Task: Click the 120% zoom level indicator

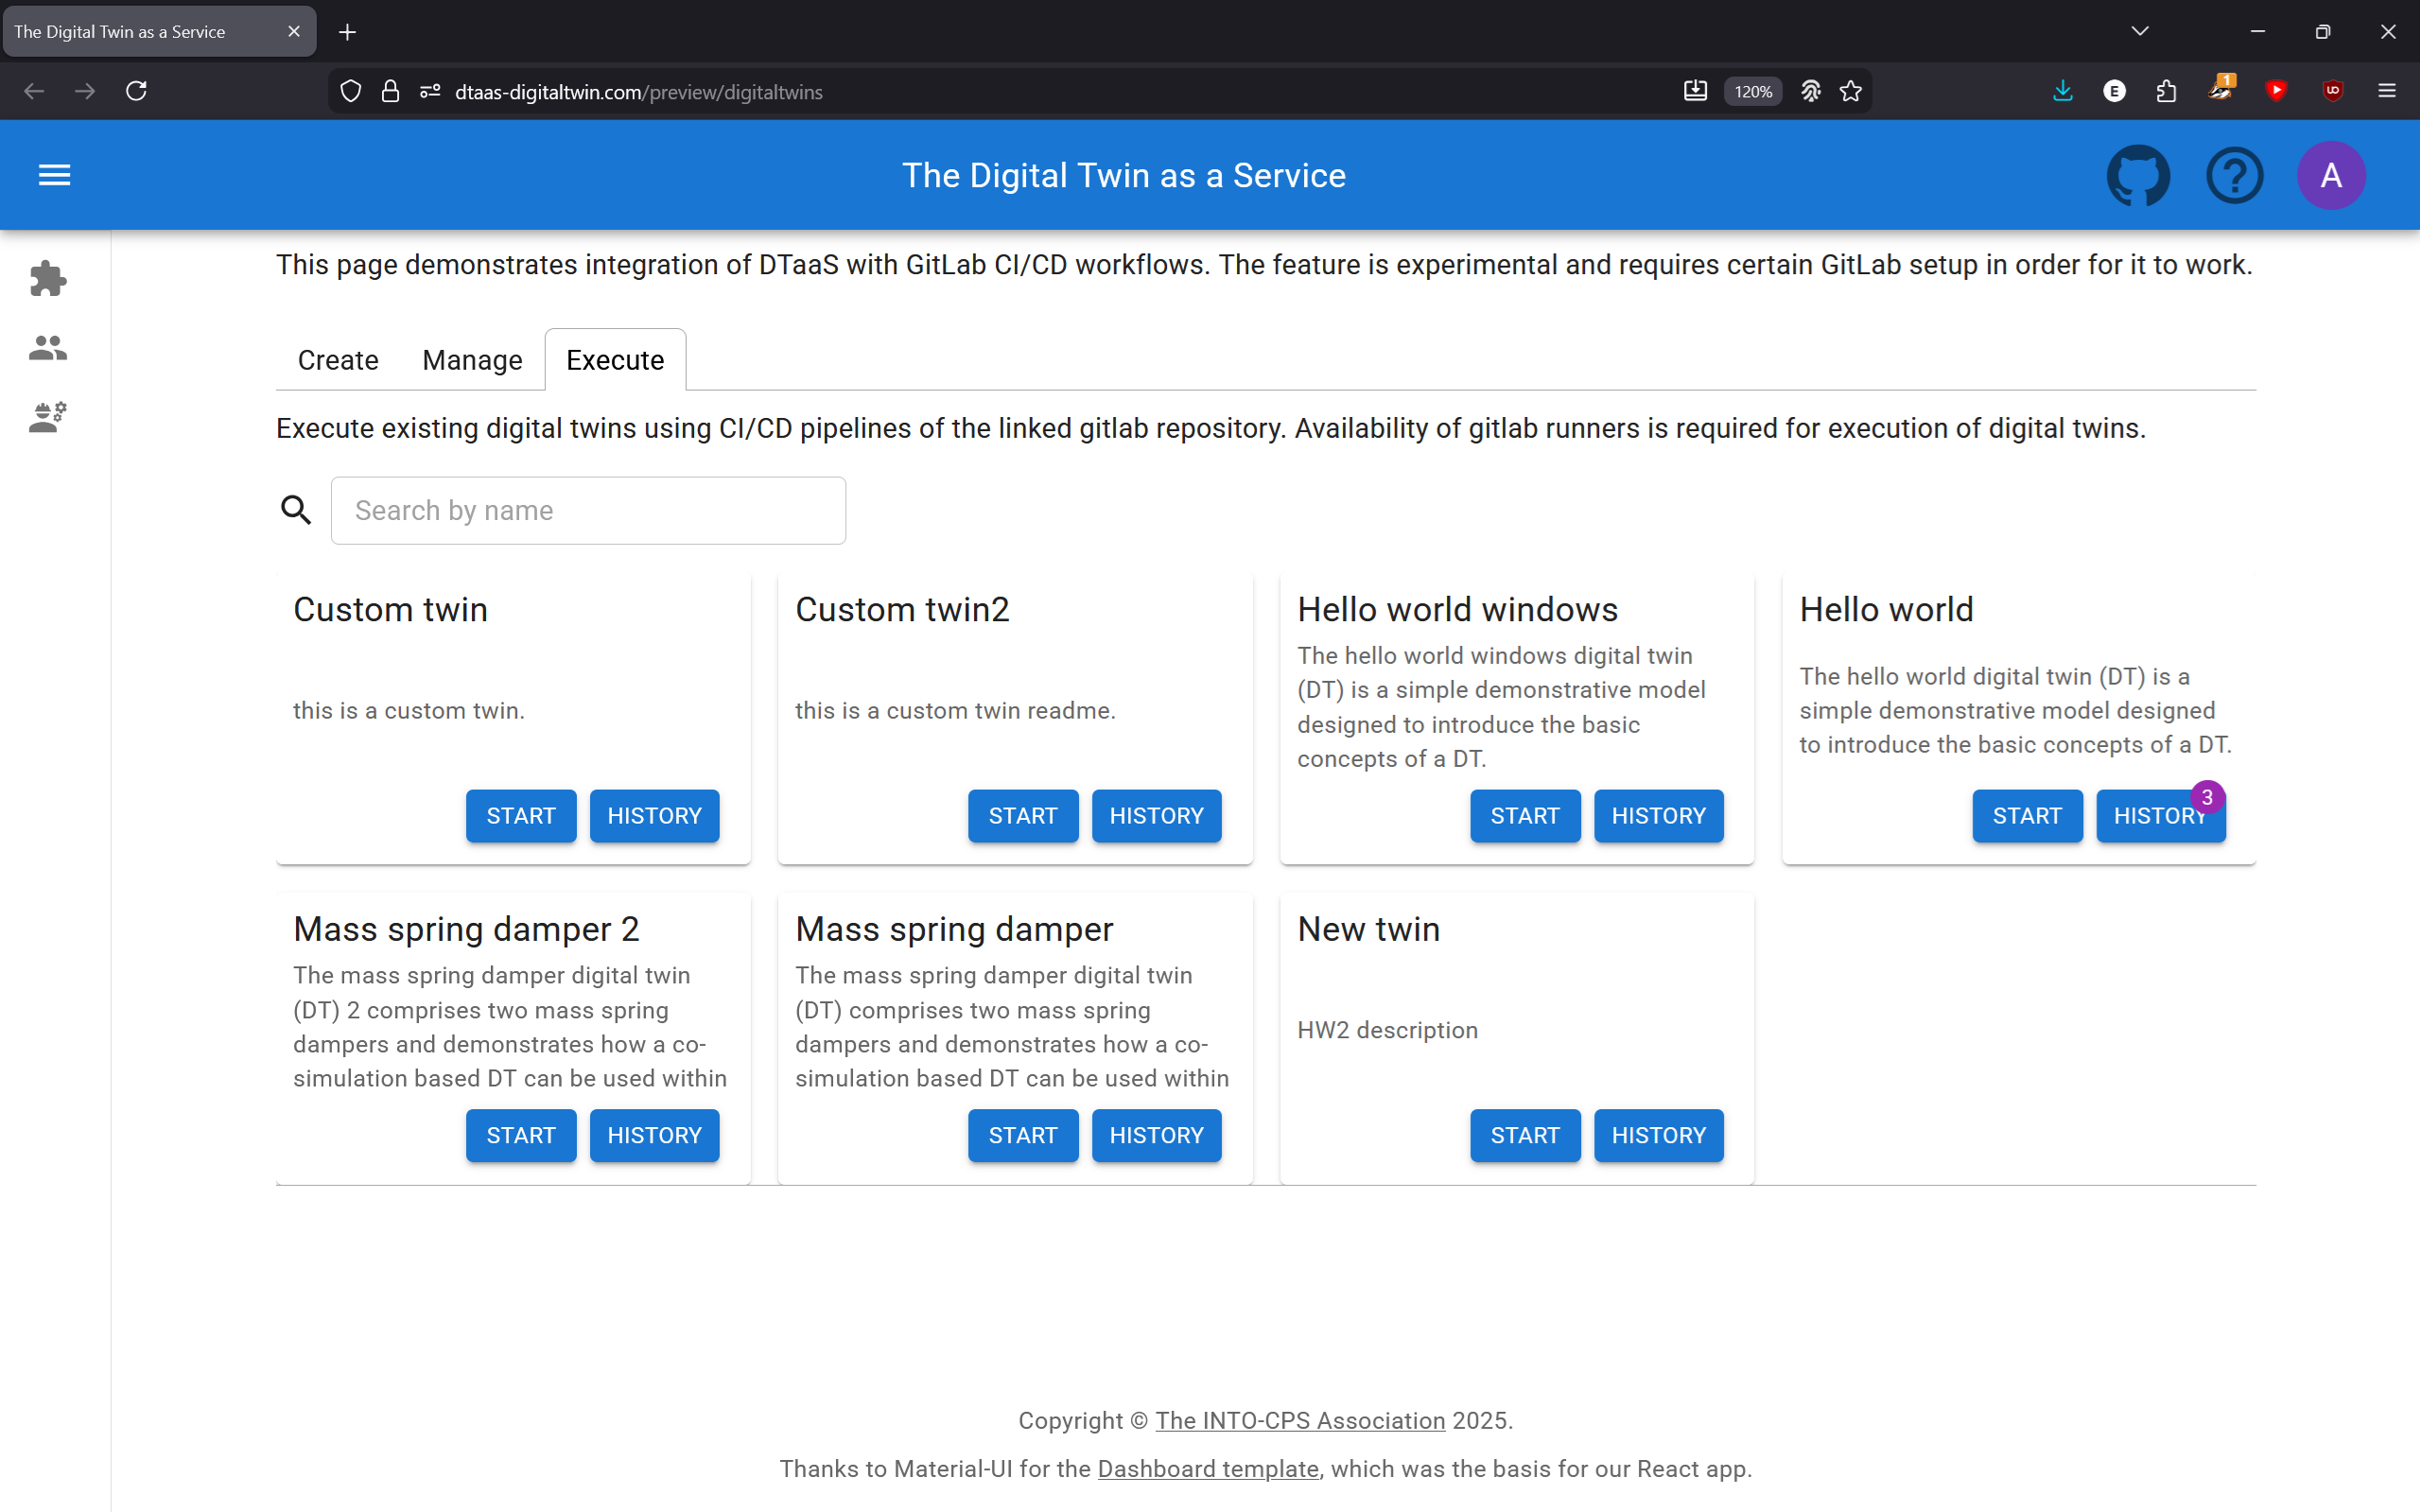Action: click(x=1752, y=91)
